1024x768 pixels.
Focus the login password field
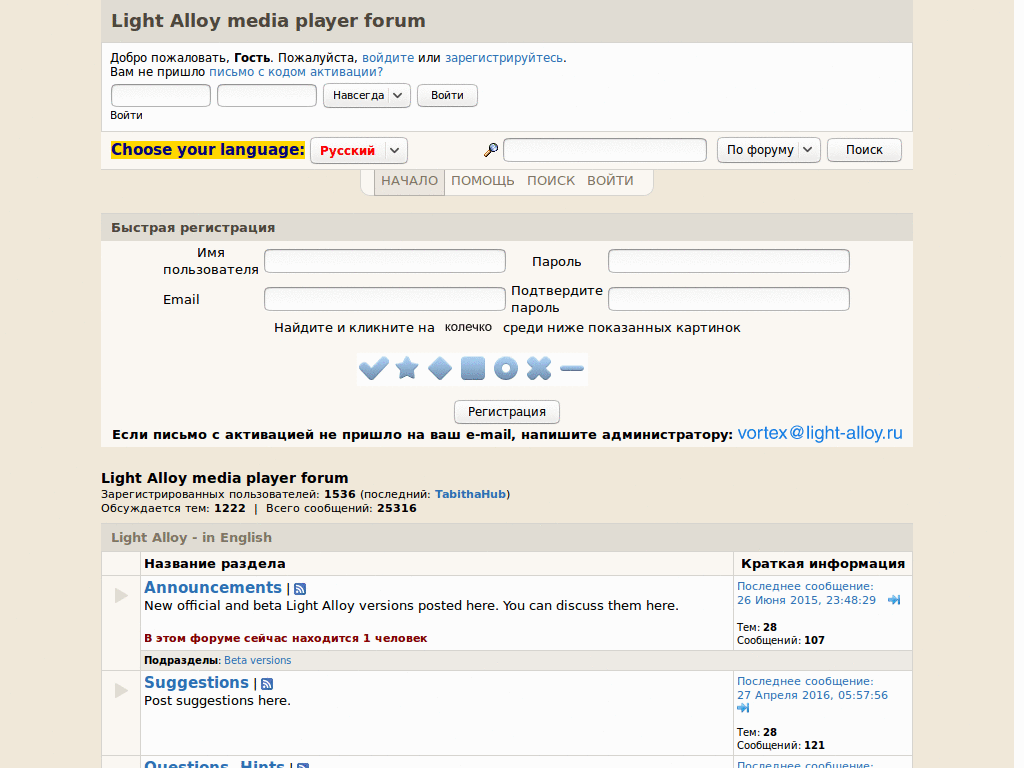267,95
